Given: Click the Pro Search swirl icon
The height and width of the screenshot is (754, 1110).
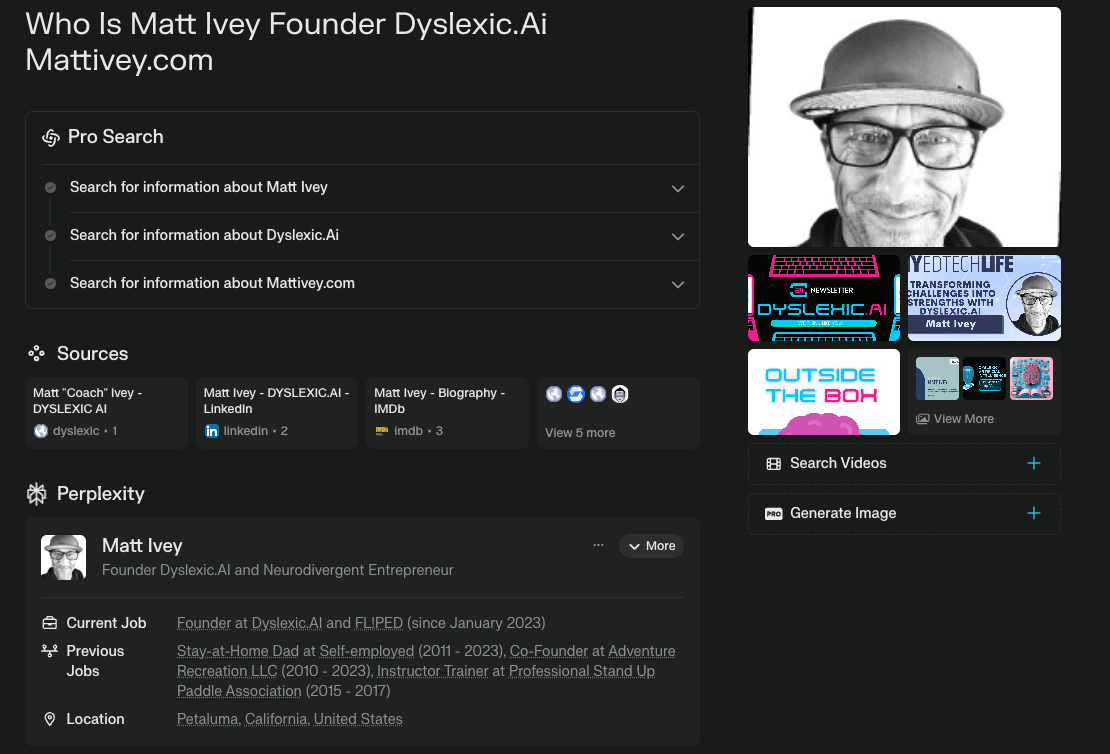Looking at the screenshot, I should [51, 137].
